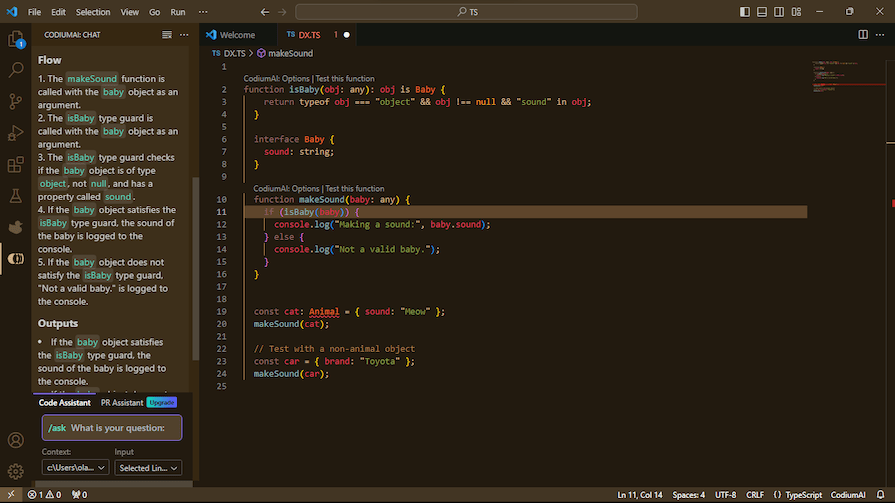Click the split editor right icon

tap(862, 34)
